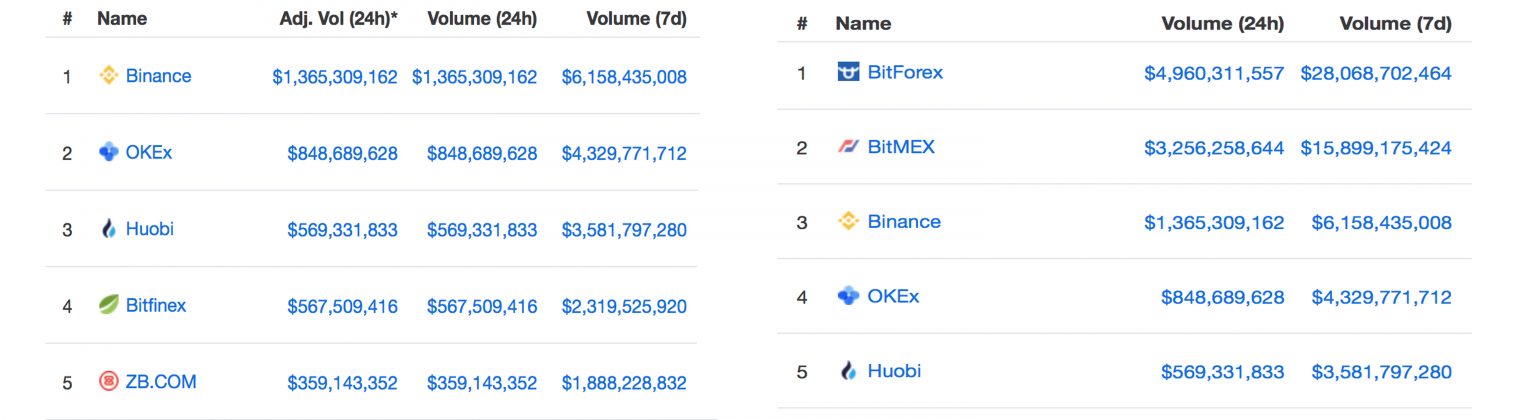The image size is (1536, 420).
Task: Click the Binance logo icon in right table
Action: tap(848, 222)
